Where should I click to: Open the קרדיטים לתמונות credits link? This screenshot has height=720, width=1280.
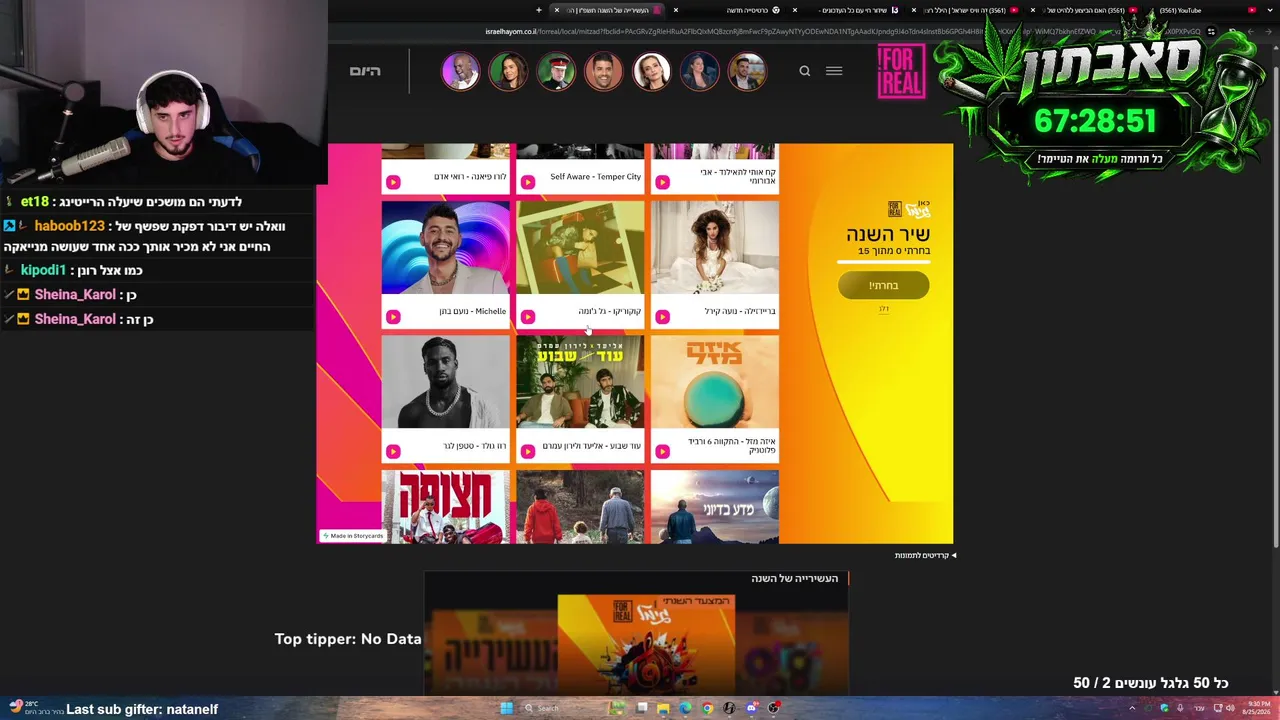(x=925, y=555)
